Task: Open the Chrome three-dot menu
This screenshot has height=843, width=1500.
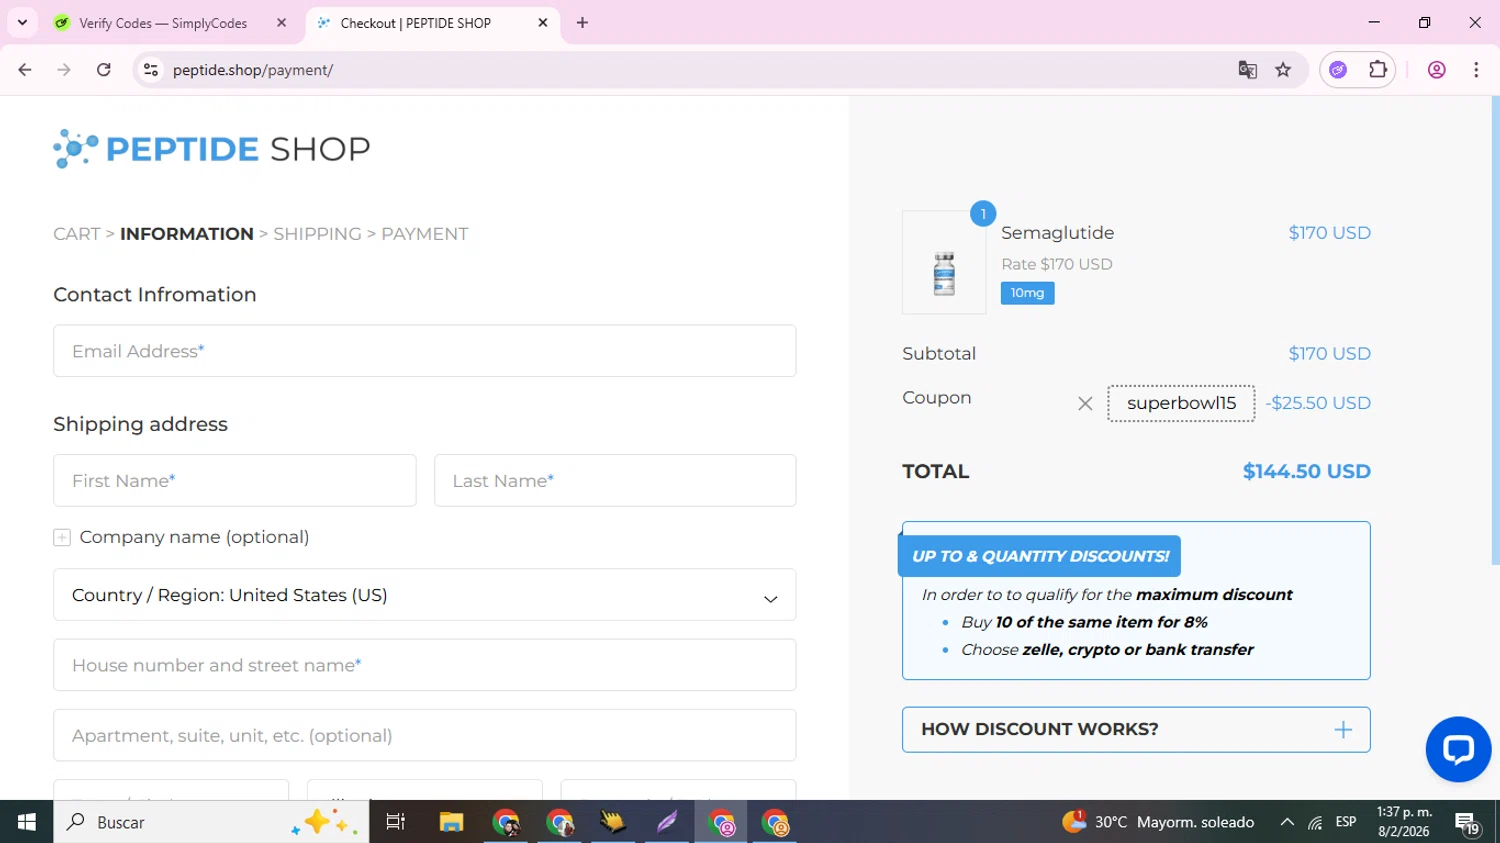Action: 1476,70
